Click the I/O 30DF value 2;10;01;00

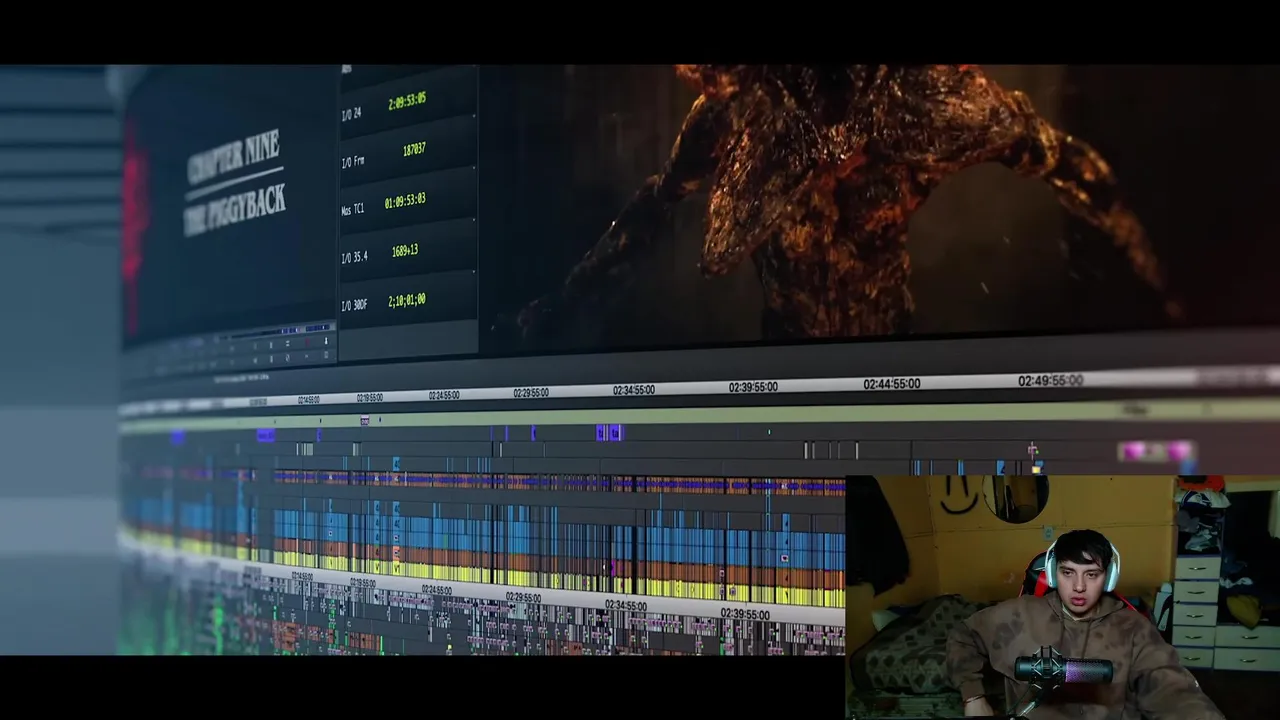406,300
